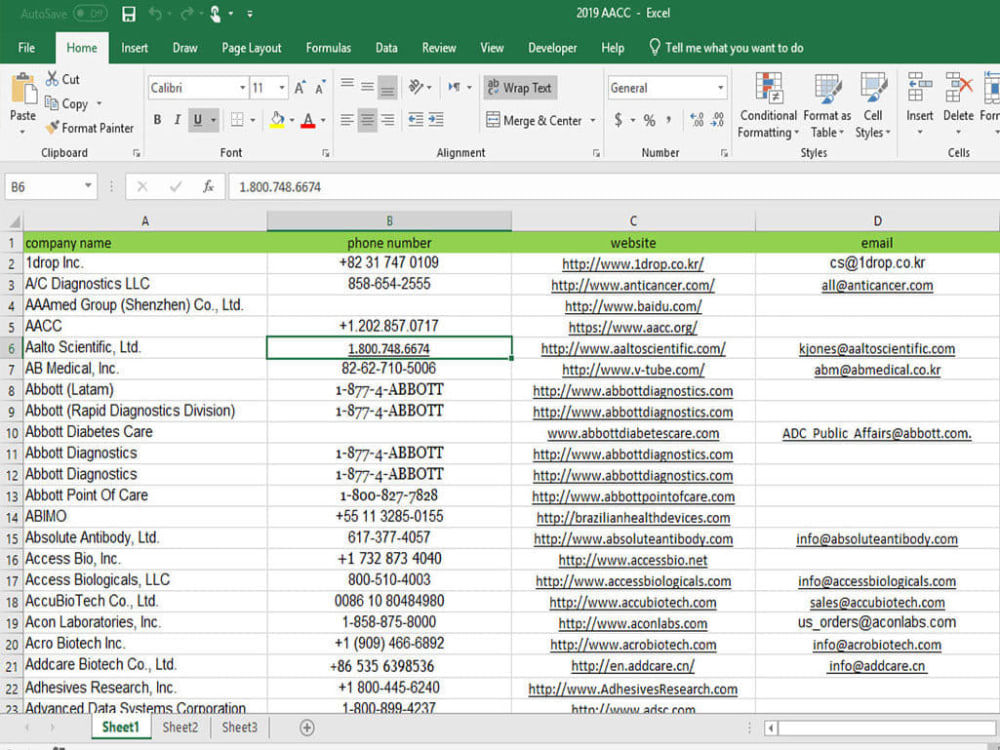
Task: Open the Calibri font name dropdown
Action: (242, 88)
